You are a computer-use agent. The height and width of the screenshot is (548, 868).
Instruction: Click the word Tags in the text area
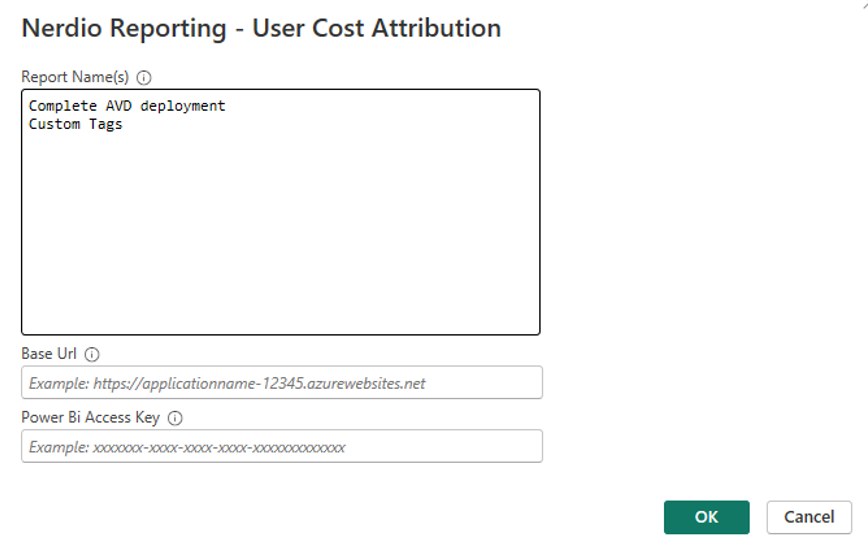[x=105, y=125]
